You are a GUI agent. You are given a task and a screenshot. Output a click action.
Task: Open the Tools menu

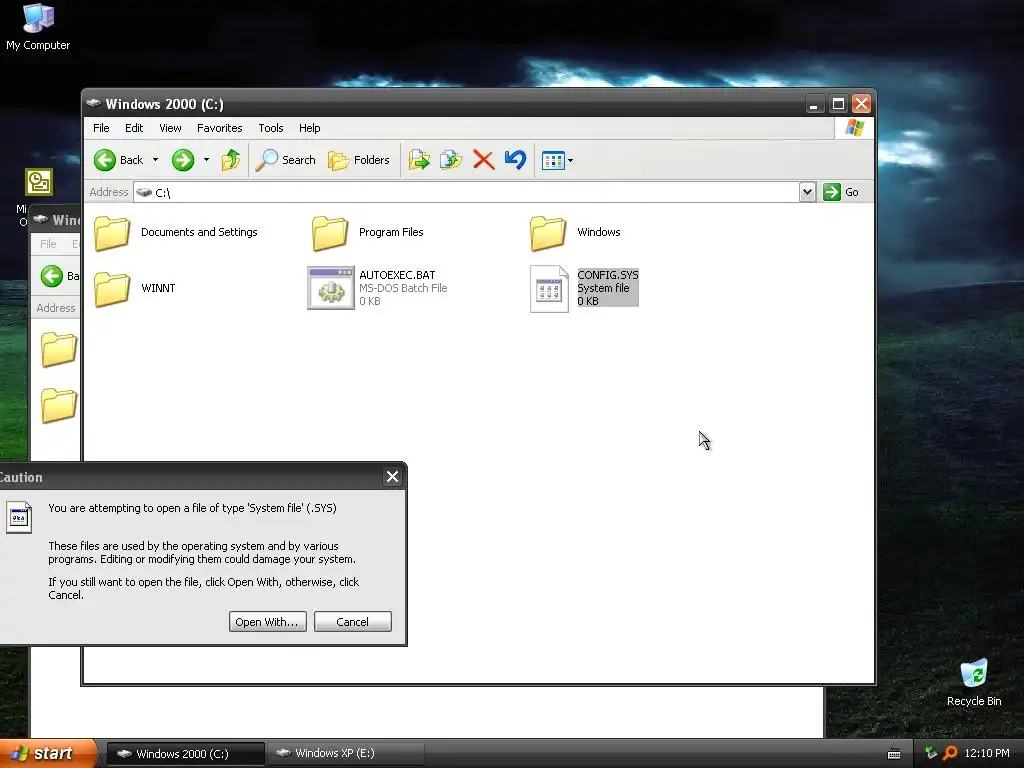[x=270, y=128]
